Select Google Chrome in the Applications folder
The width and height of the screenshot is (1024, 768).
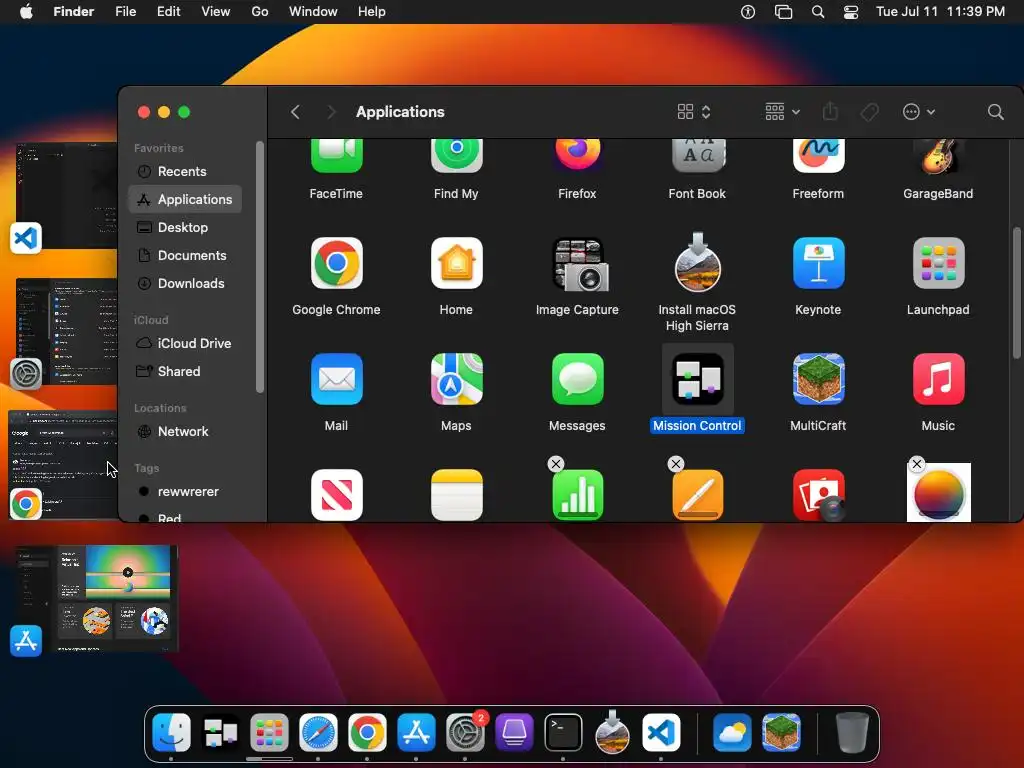tap(336, 263)
